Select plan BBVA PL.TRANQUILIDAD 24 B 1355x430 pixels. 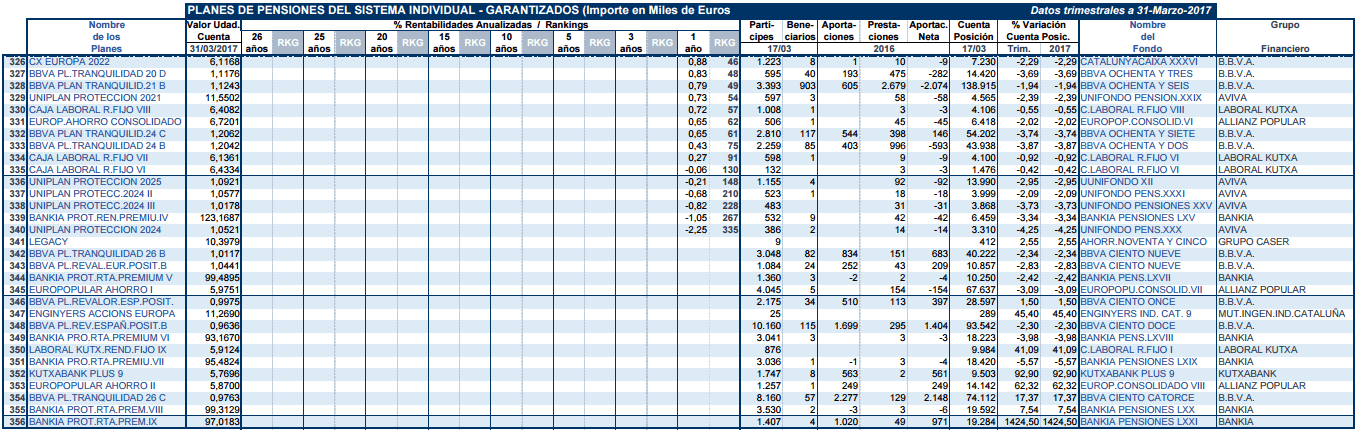[97, 145]
